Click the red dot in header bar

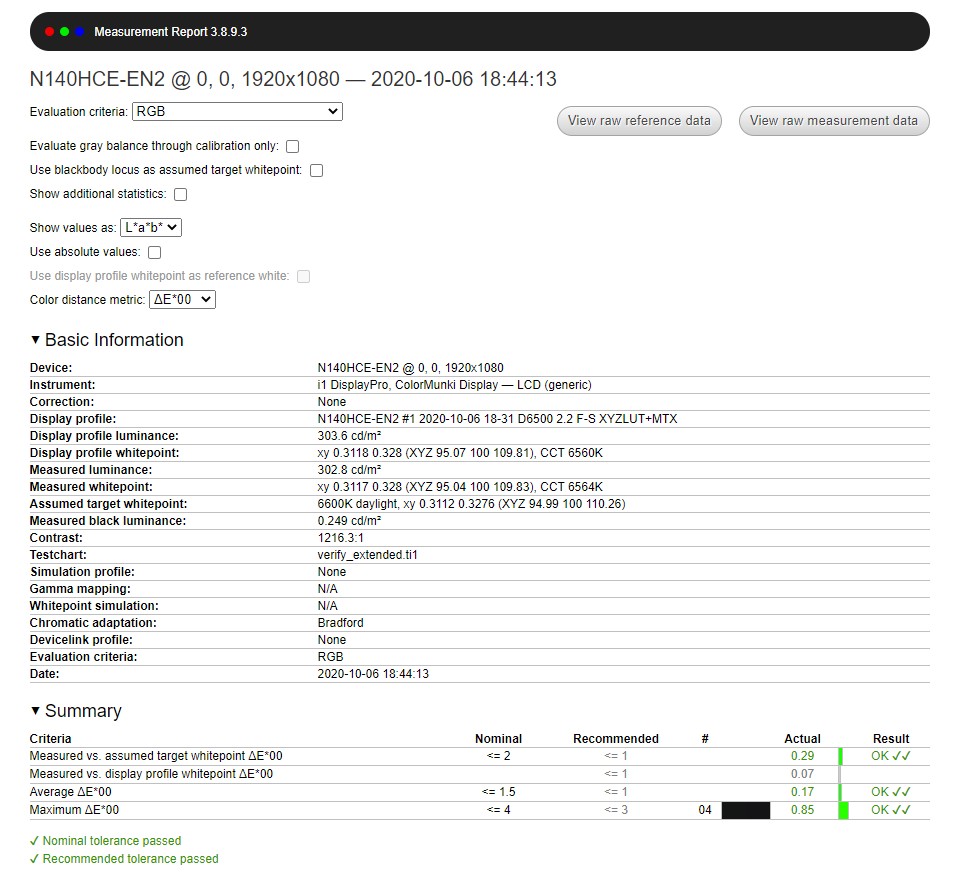click(x=49, y=32)
